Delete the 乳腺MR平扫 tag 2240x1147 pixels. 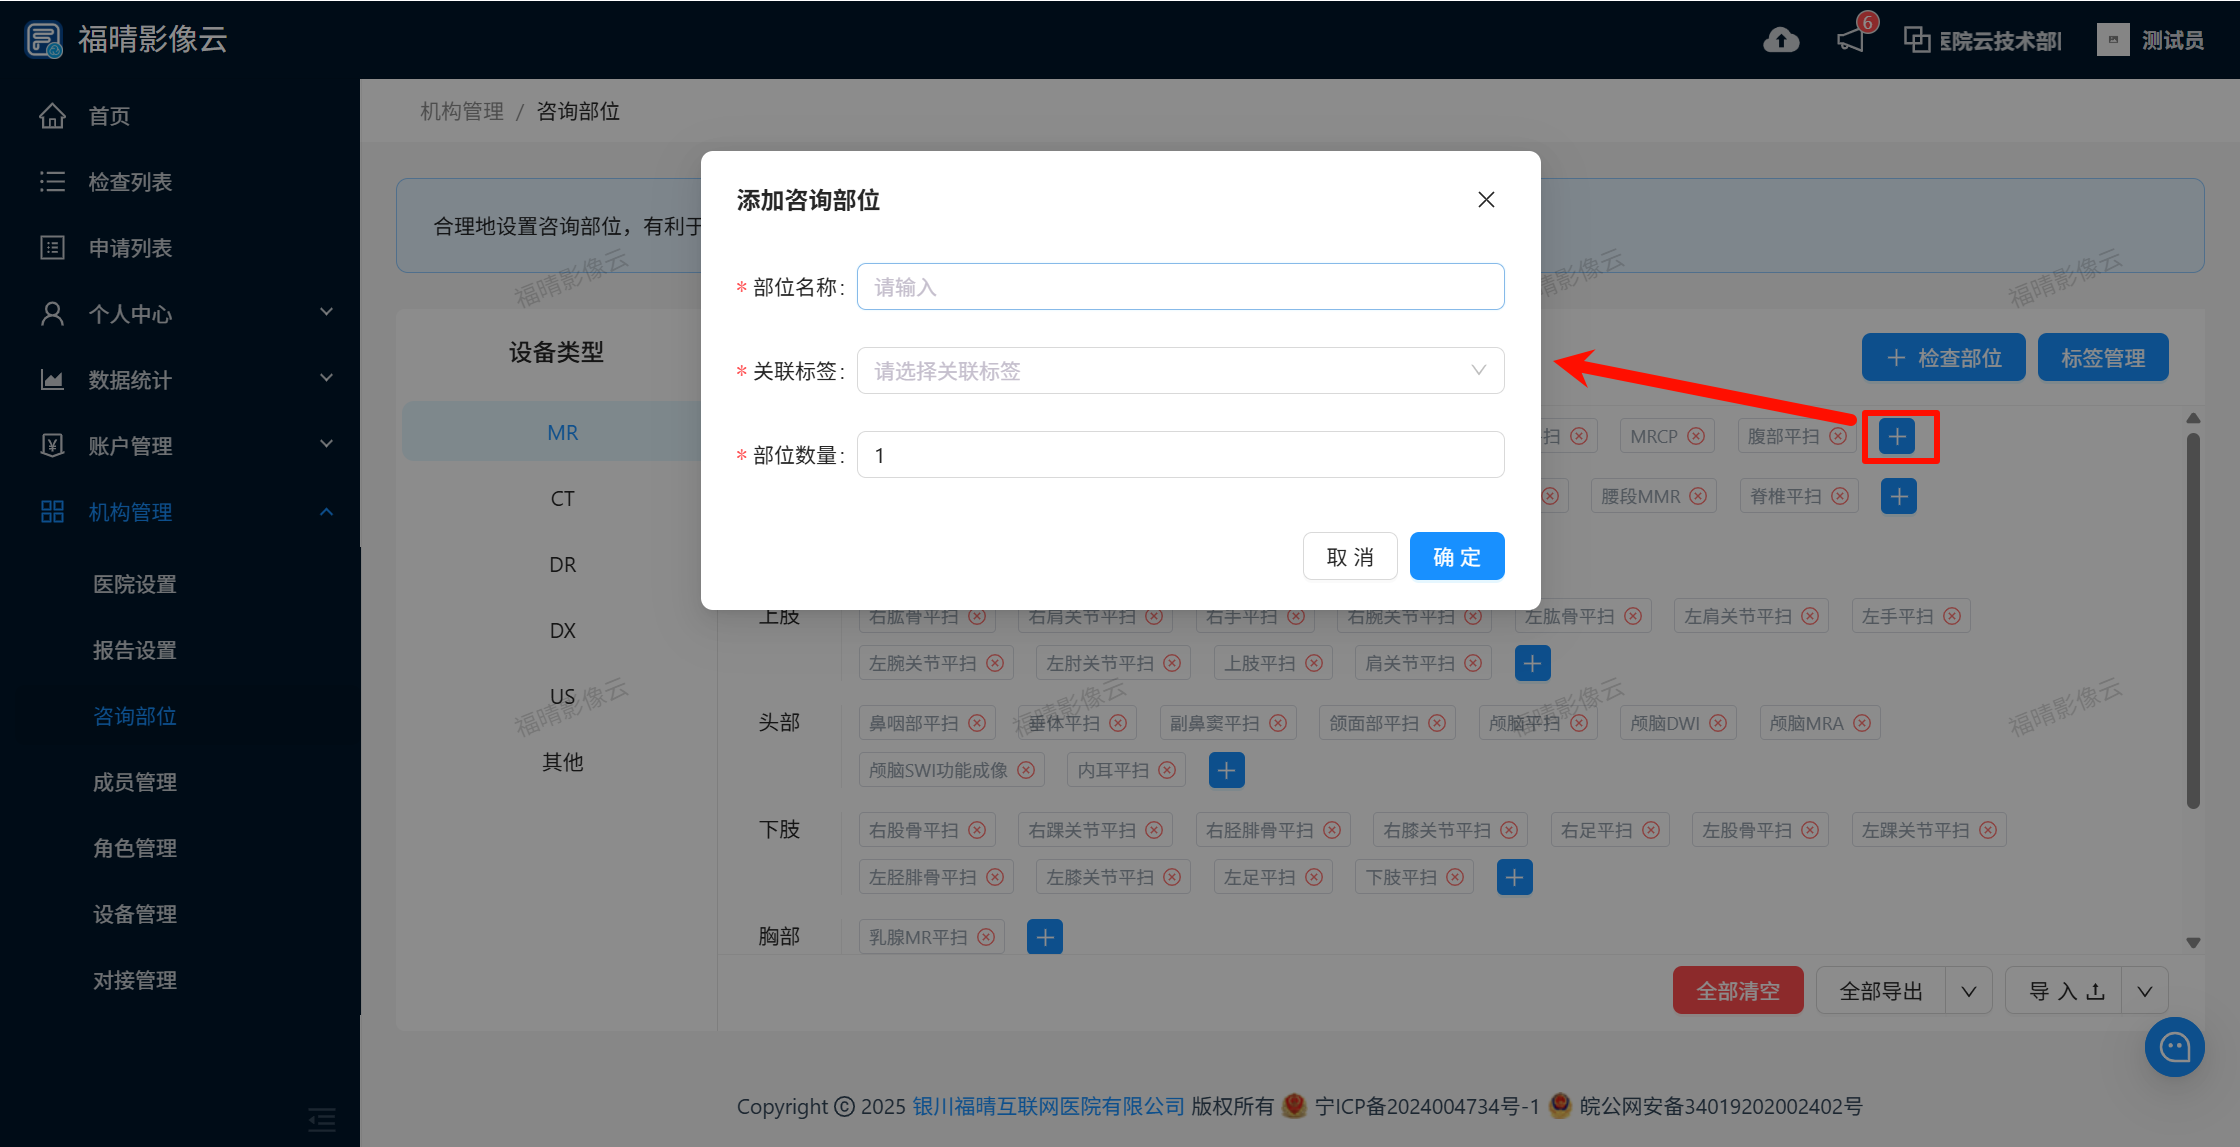[986, 937]
